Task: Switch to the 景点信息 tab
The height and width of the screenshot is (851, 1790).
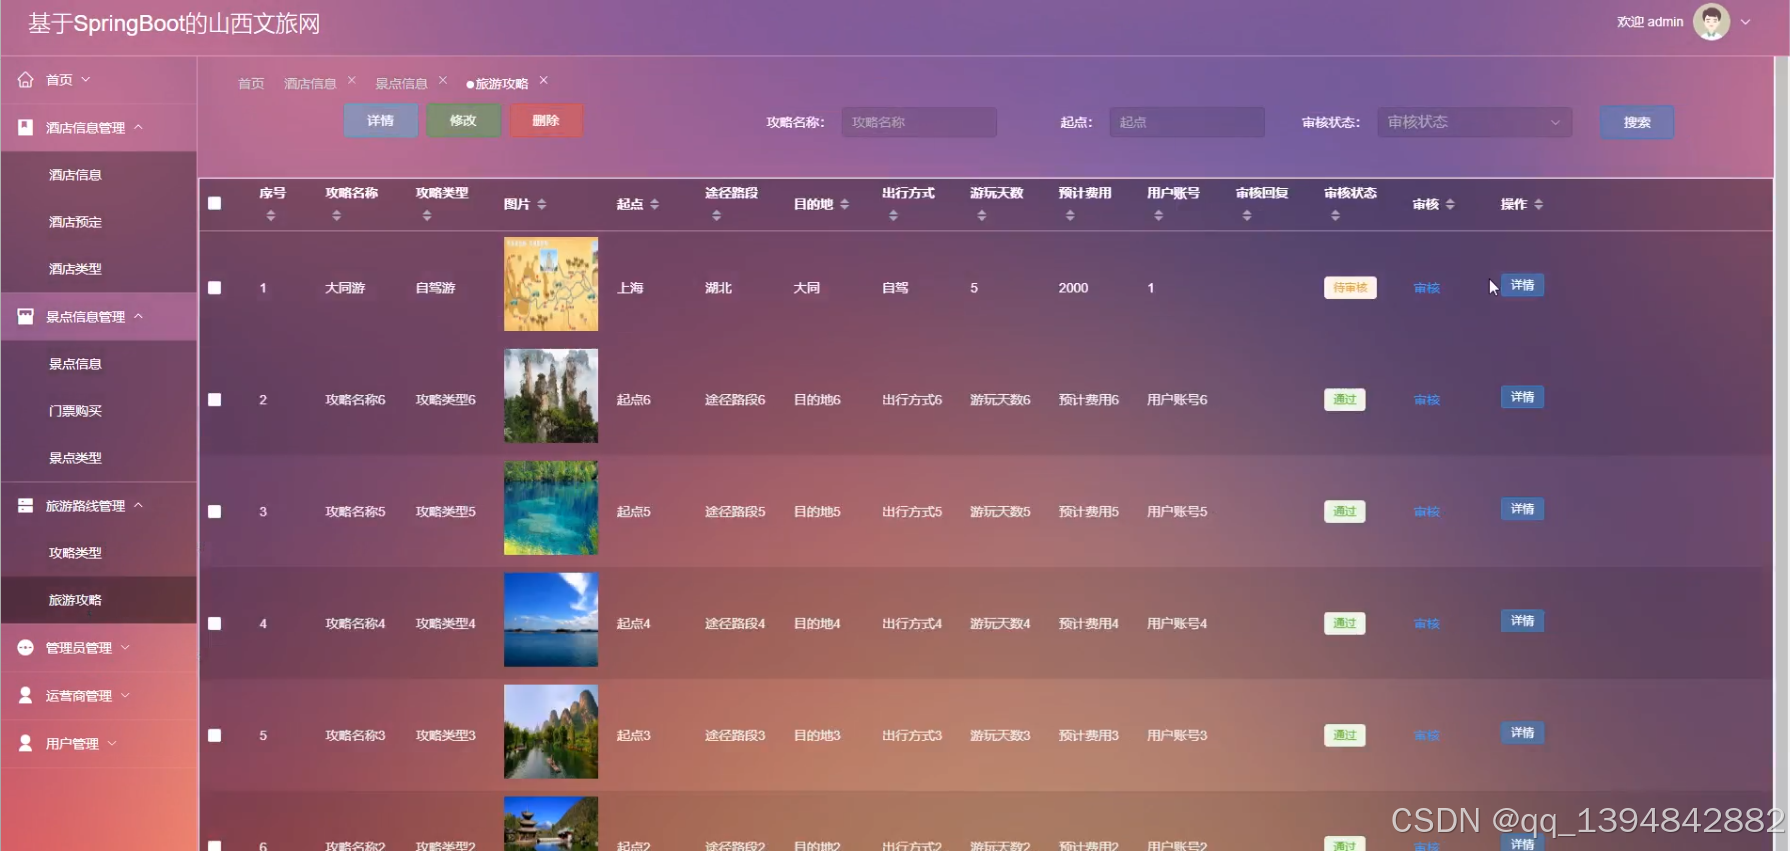Action: point(401,84)
